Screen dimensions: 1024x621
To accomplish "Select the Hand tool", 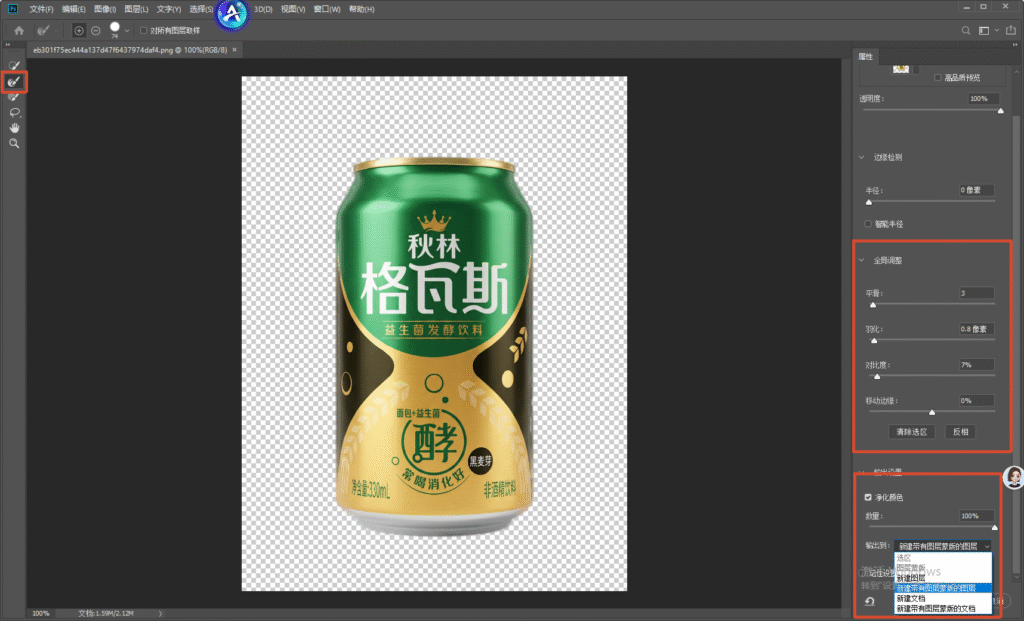I will click(14, 128).
